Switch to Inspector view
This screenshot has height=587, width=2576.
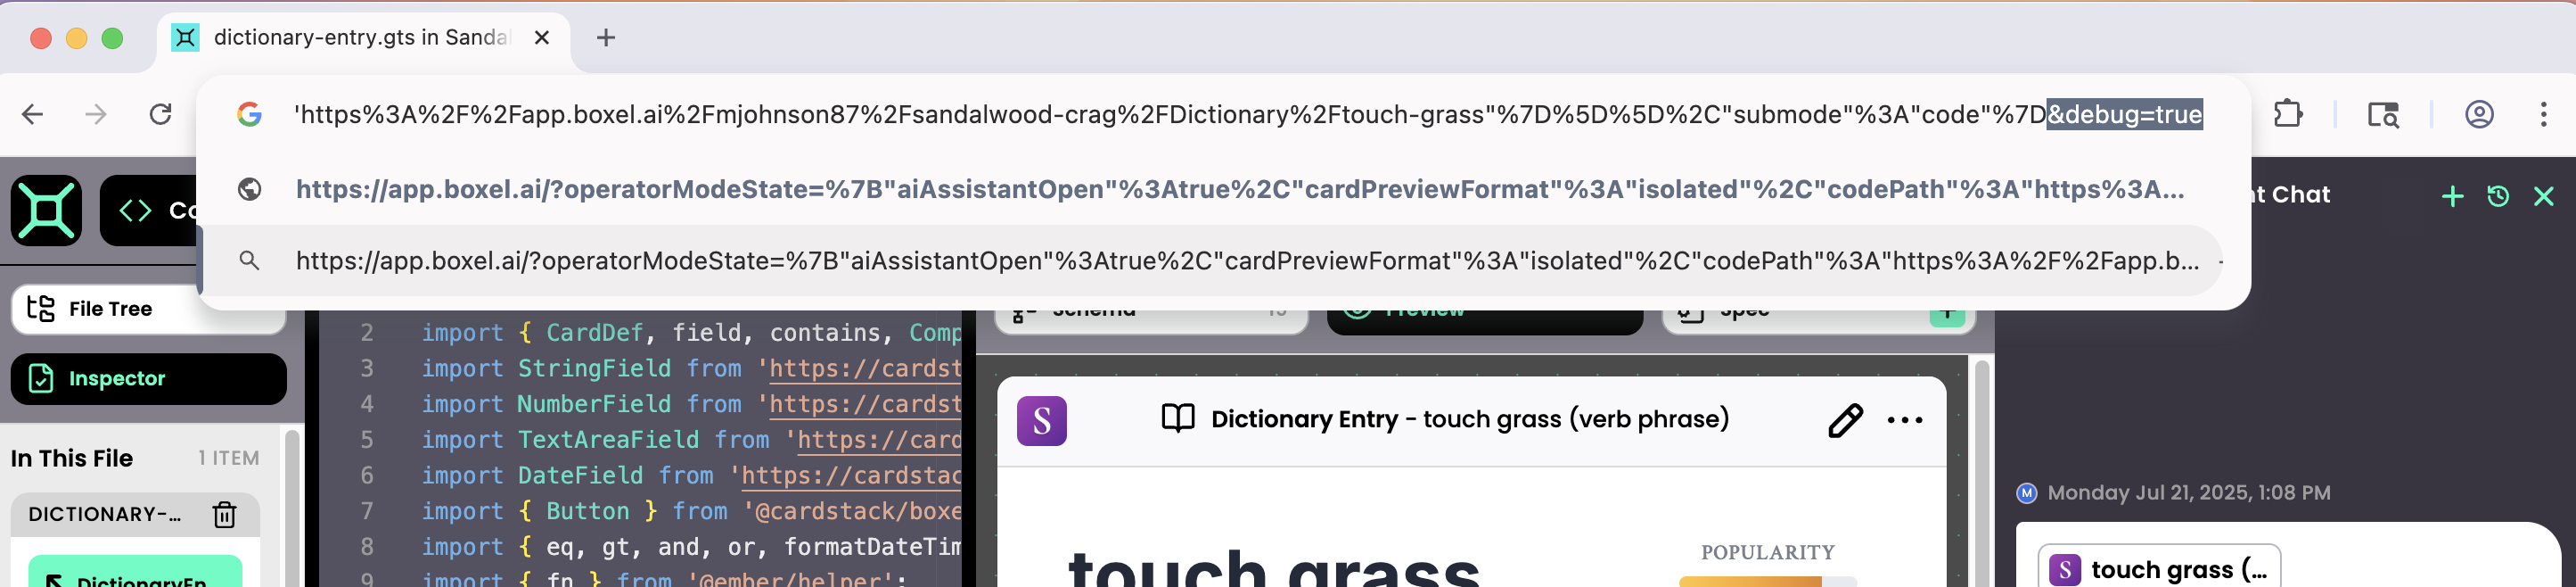pyautogui.click(x=148, y=379)
